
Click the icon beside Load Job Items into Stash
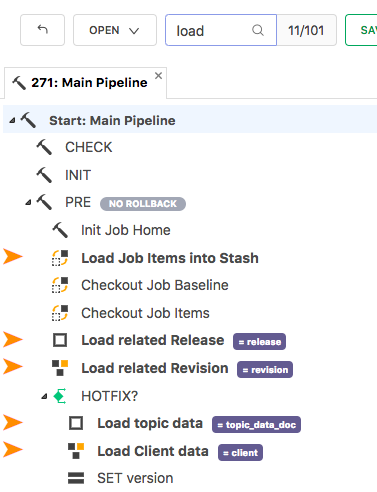(x=60, y=258)
